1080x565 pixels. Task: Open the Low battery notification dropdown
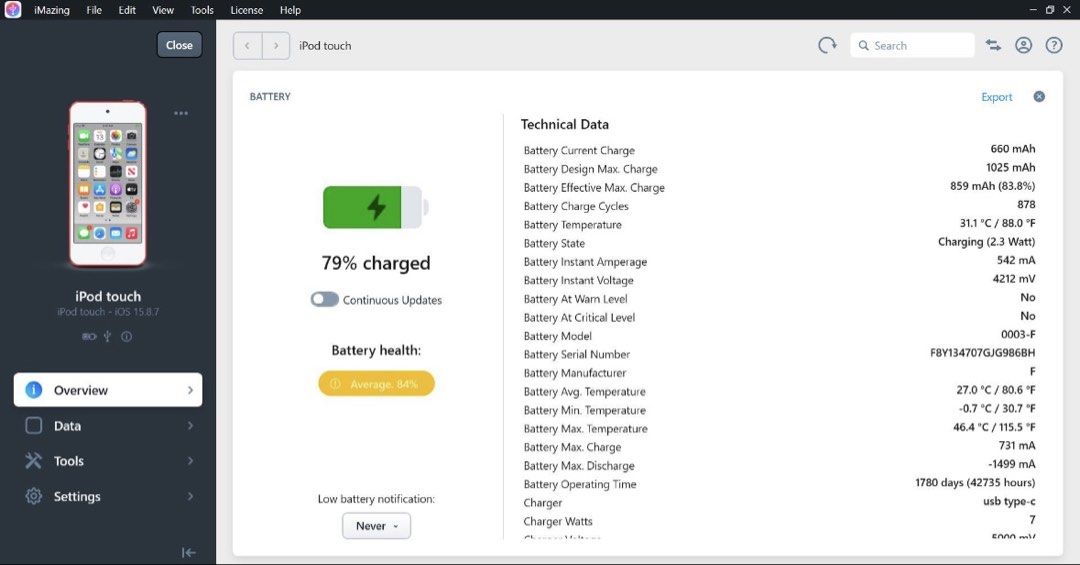point(376,526)
